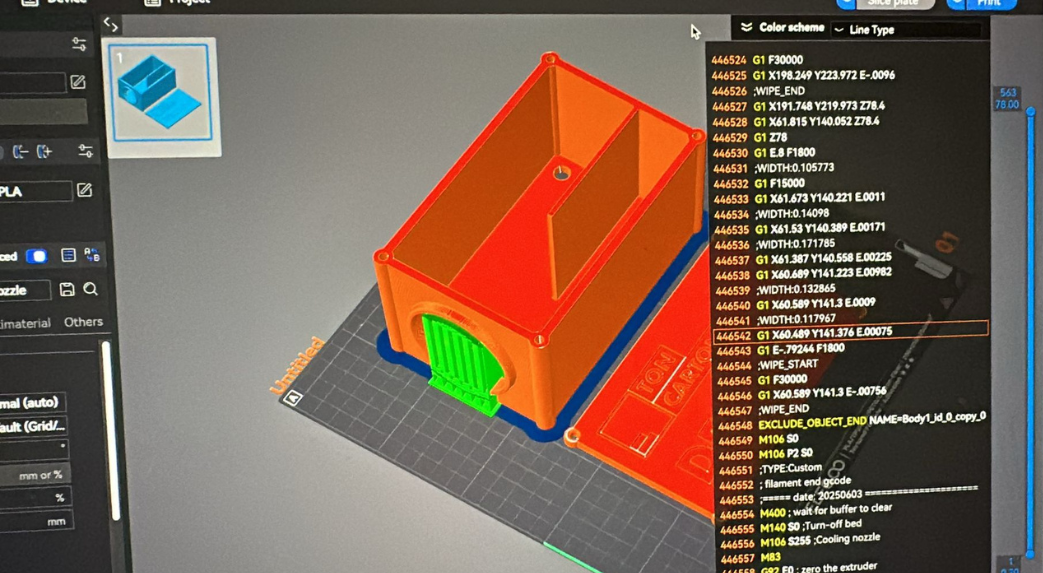Select line 446531 ;WIDTH:0.105773

(x=773, y=168)
